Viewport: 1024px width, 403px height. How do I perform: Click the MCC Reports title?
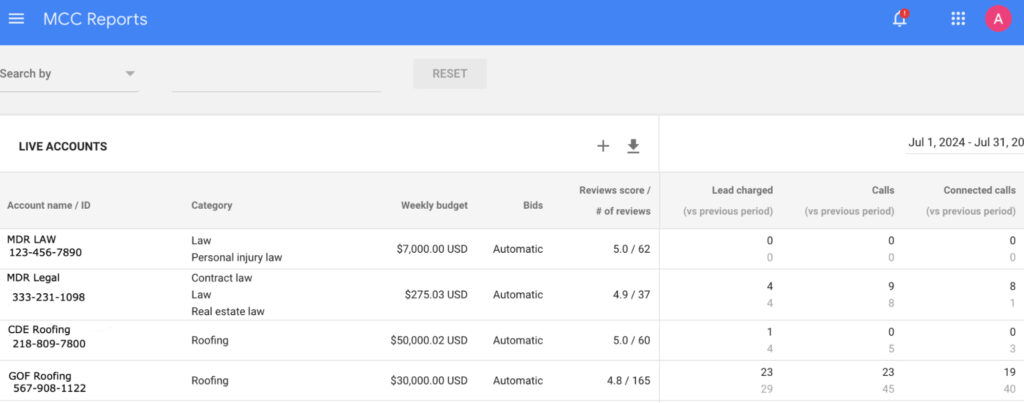tap(95, 19)
